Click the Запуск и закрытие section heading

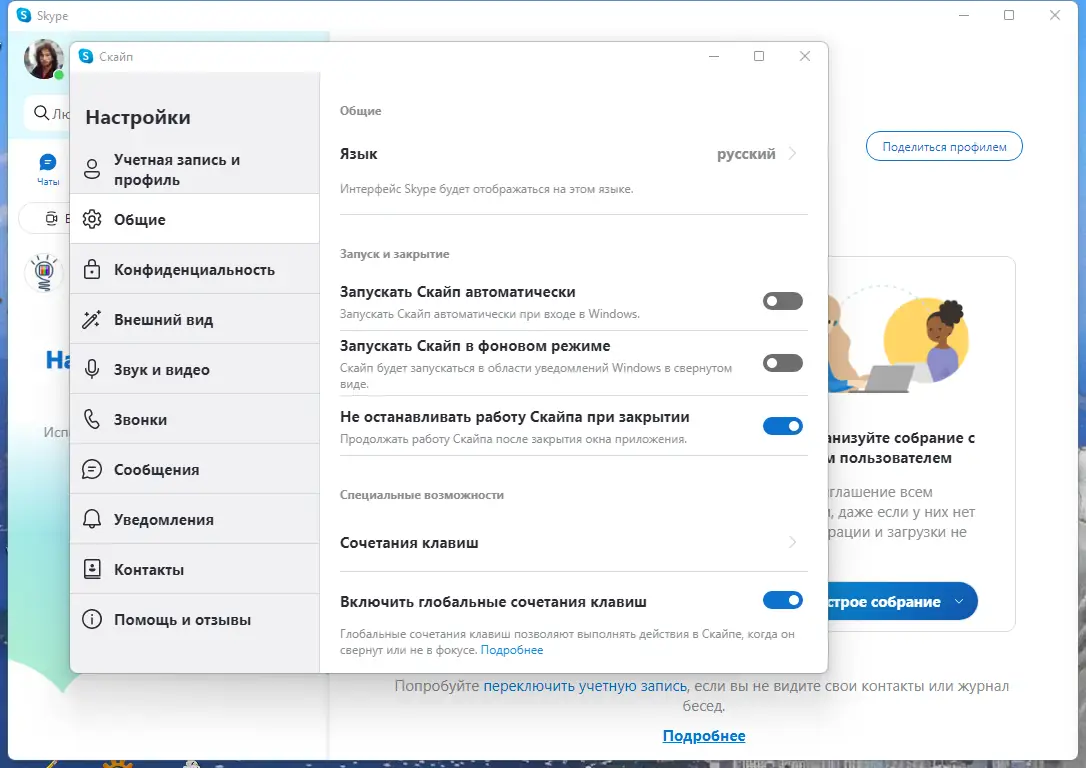point(395,254)
